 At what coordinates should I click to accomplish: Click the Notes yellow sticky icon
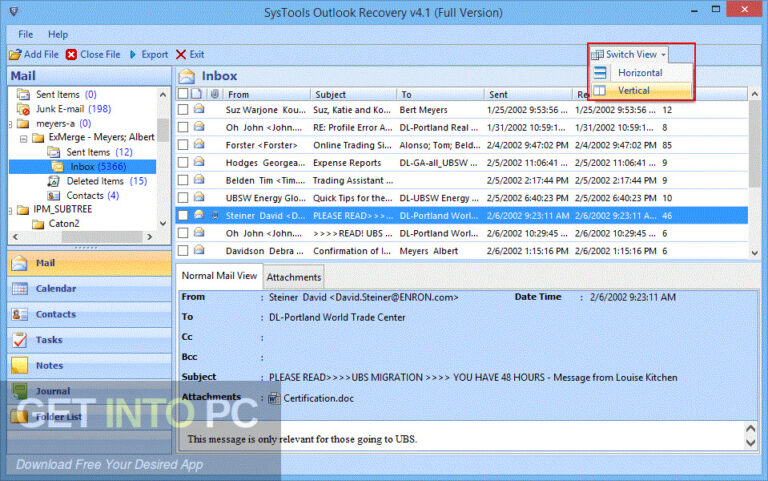[20, 365]
